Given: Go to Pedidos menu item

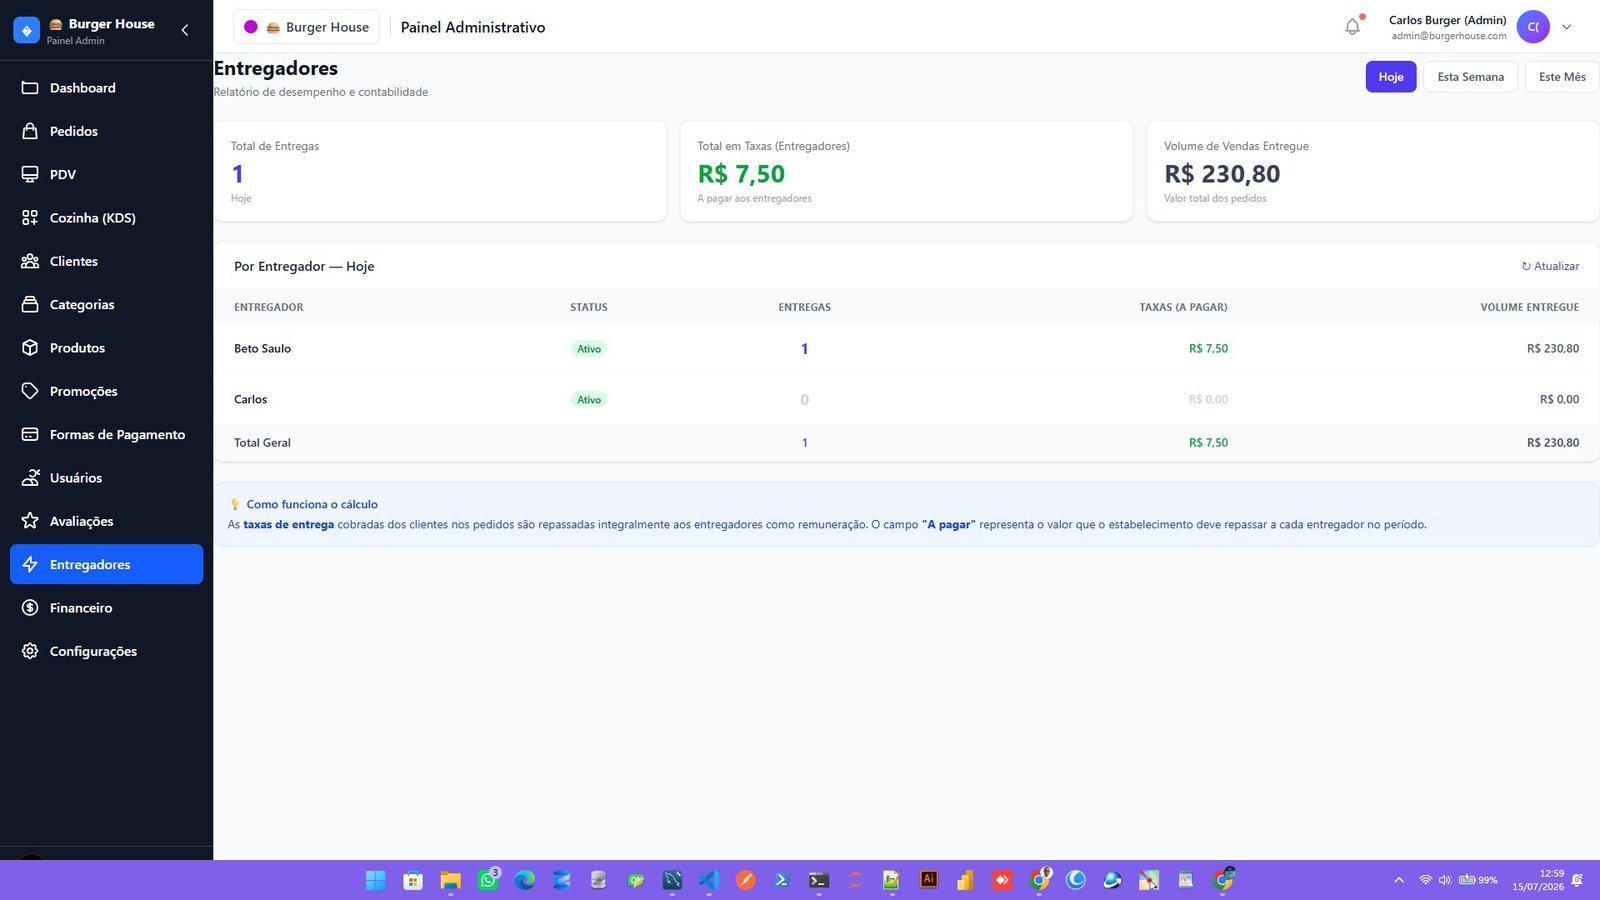Looking at the screenshot, I should click(106, 131).
